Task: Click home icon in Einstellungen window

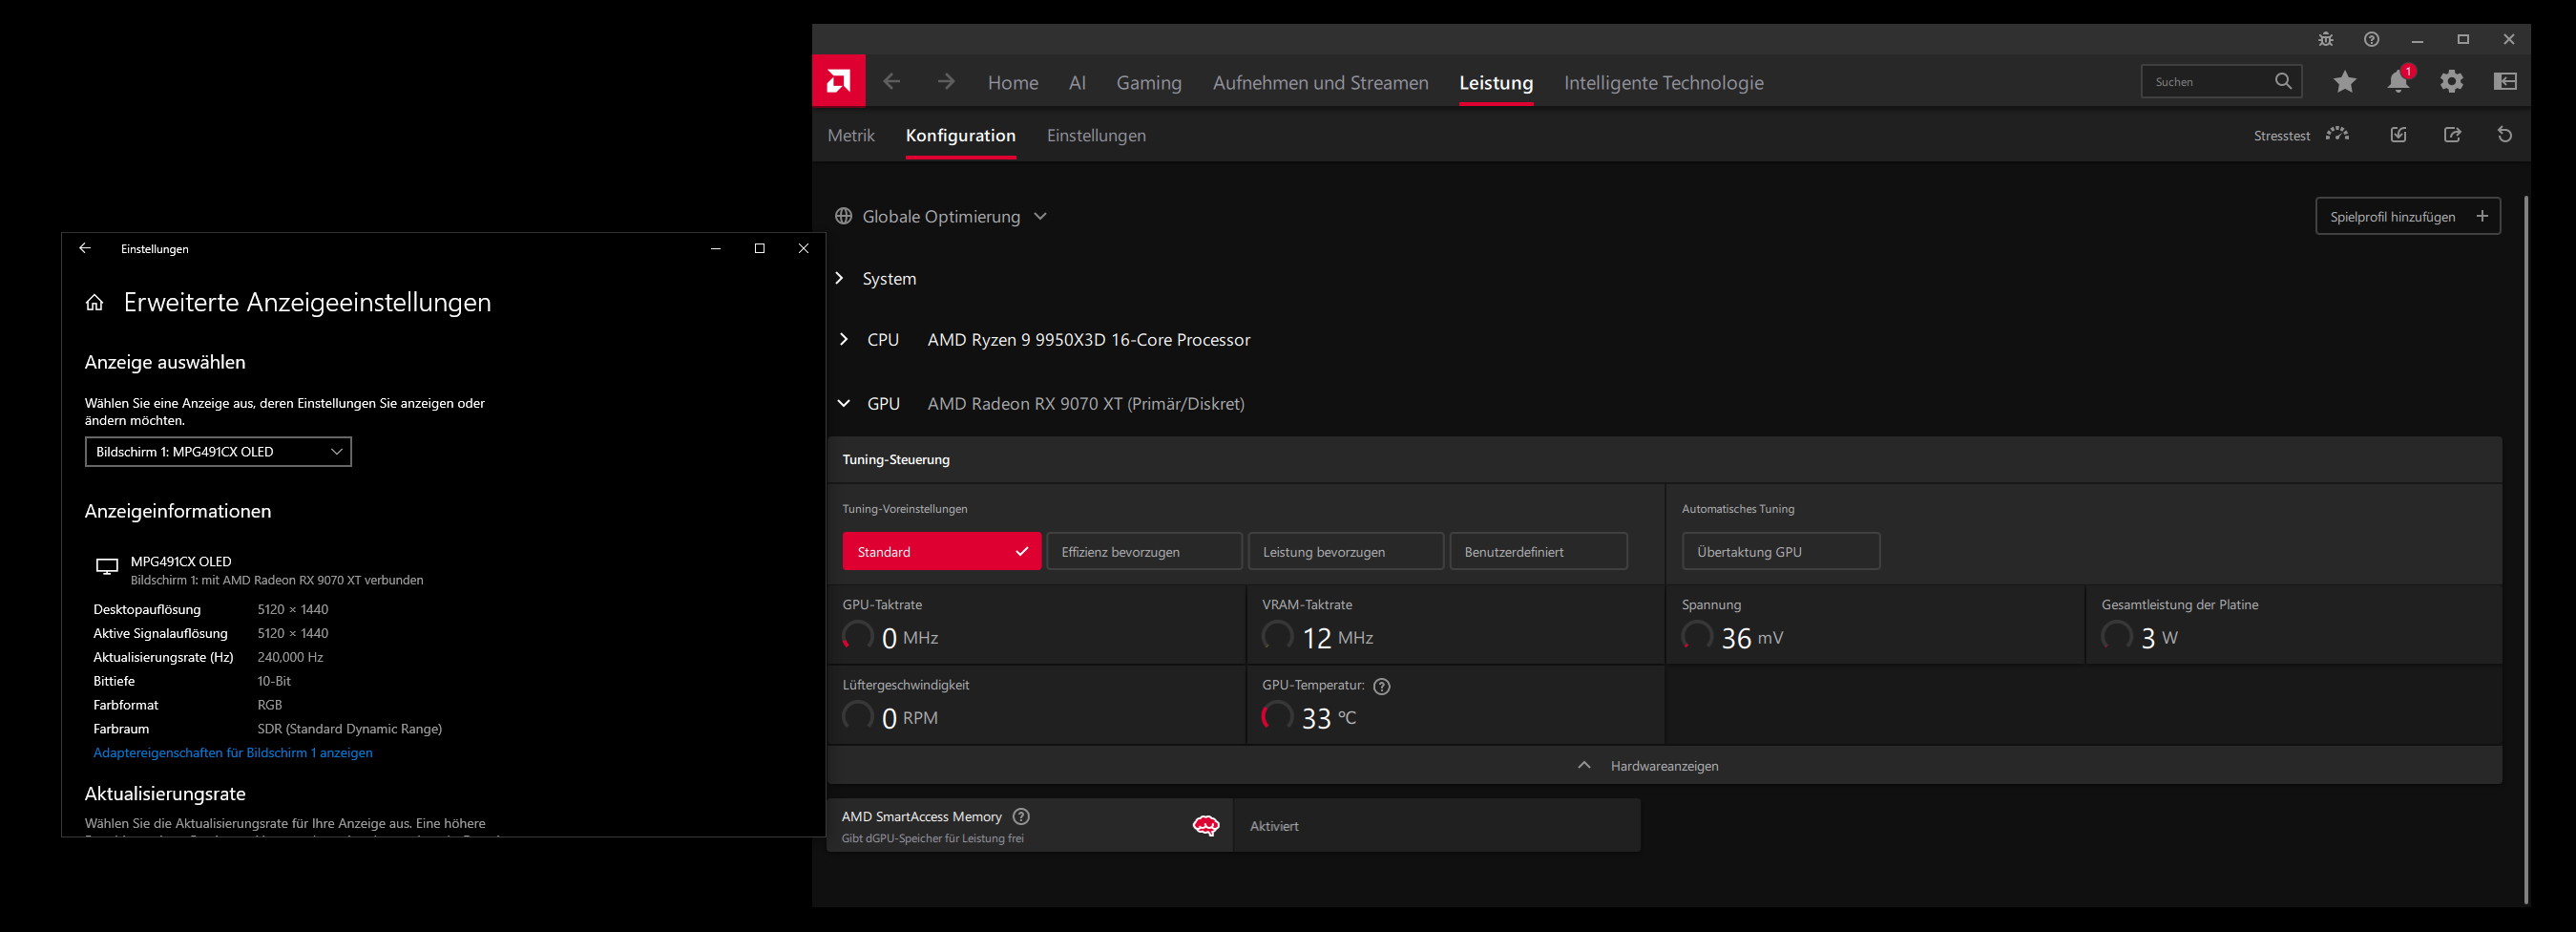Action: tap(95, 302)
